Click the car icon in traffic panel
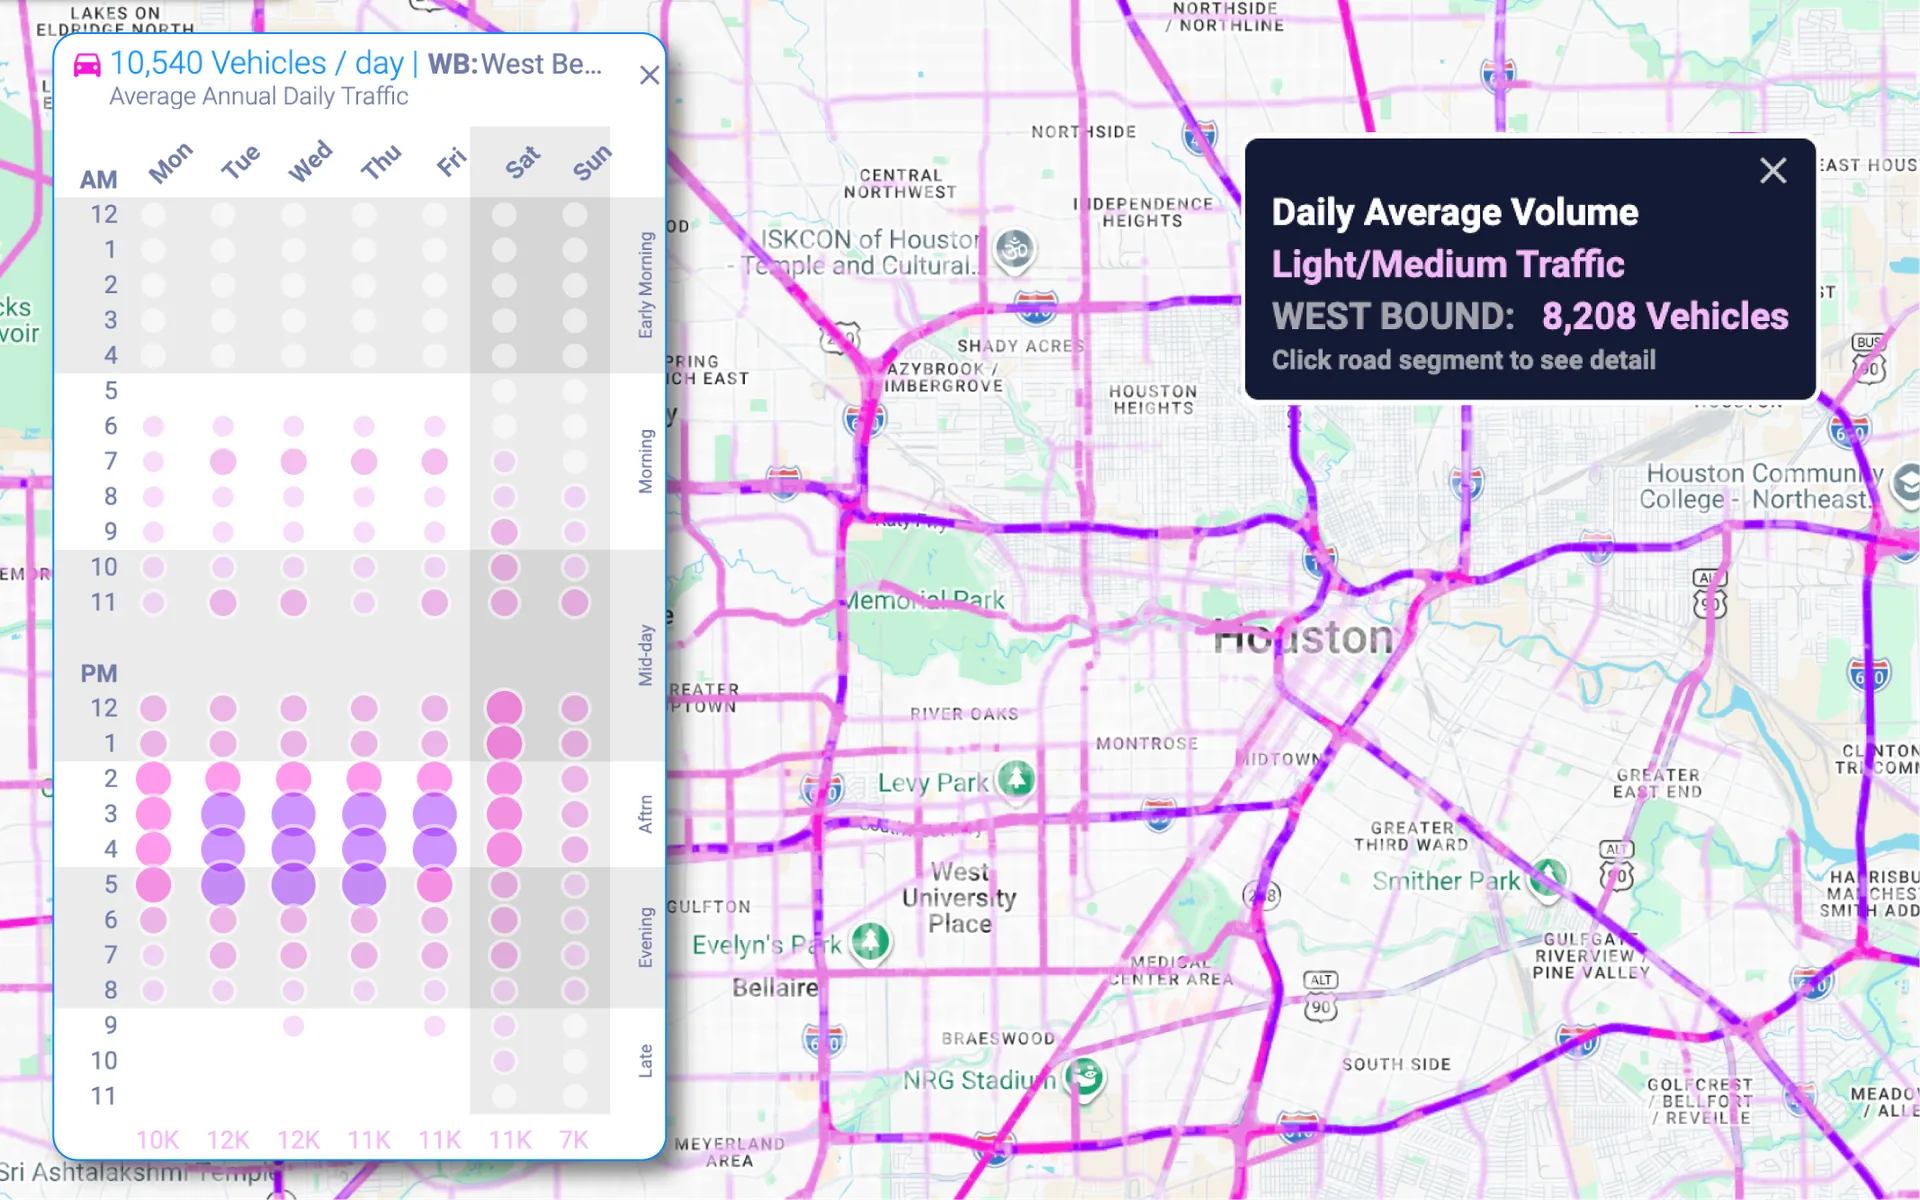This screenshot has width=1920, height=1200. click(88, 65)
